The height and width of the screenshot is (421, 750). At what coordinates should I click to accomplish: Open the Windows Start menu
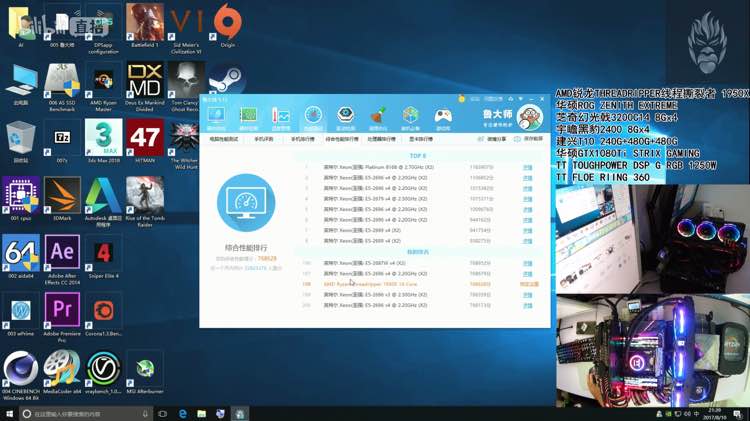coord(9,414)
